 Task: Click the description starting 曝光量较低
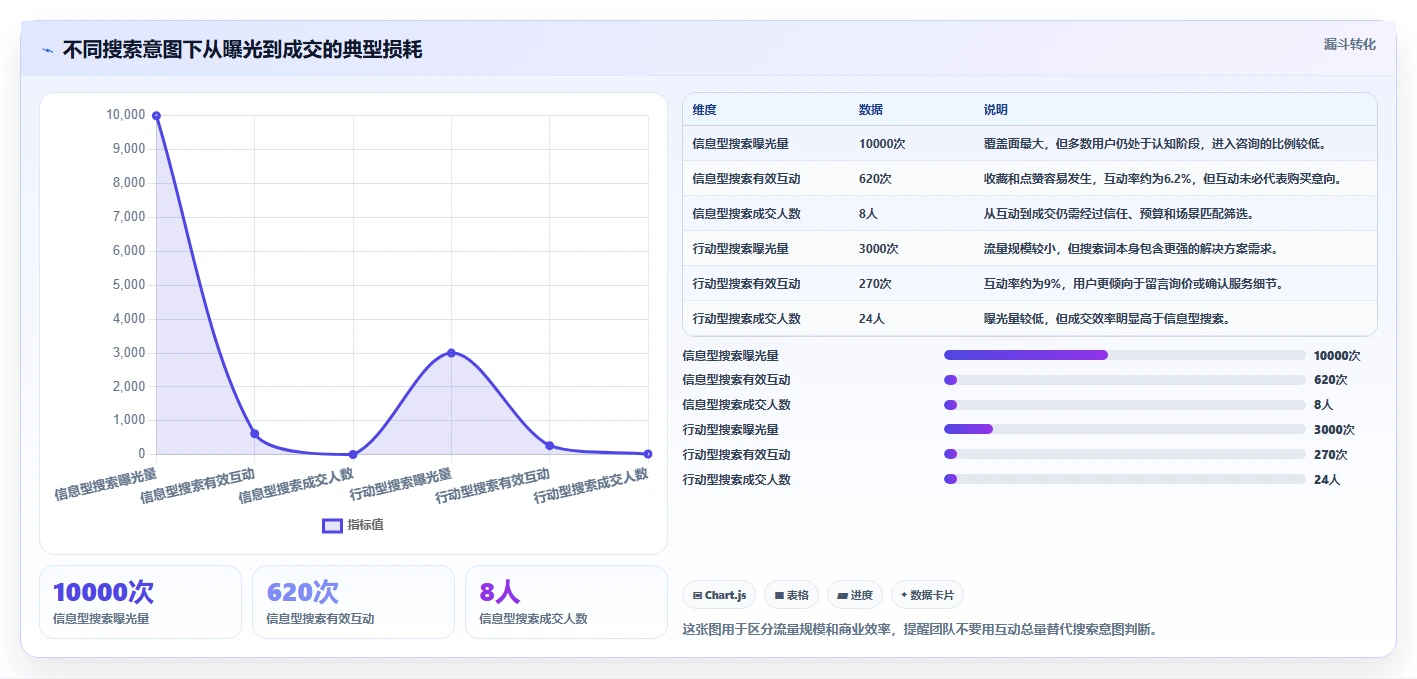coord(1107,319)
